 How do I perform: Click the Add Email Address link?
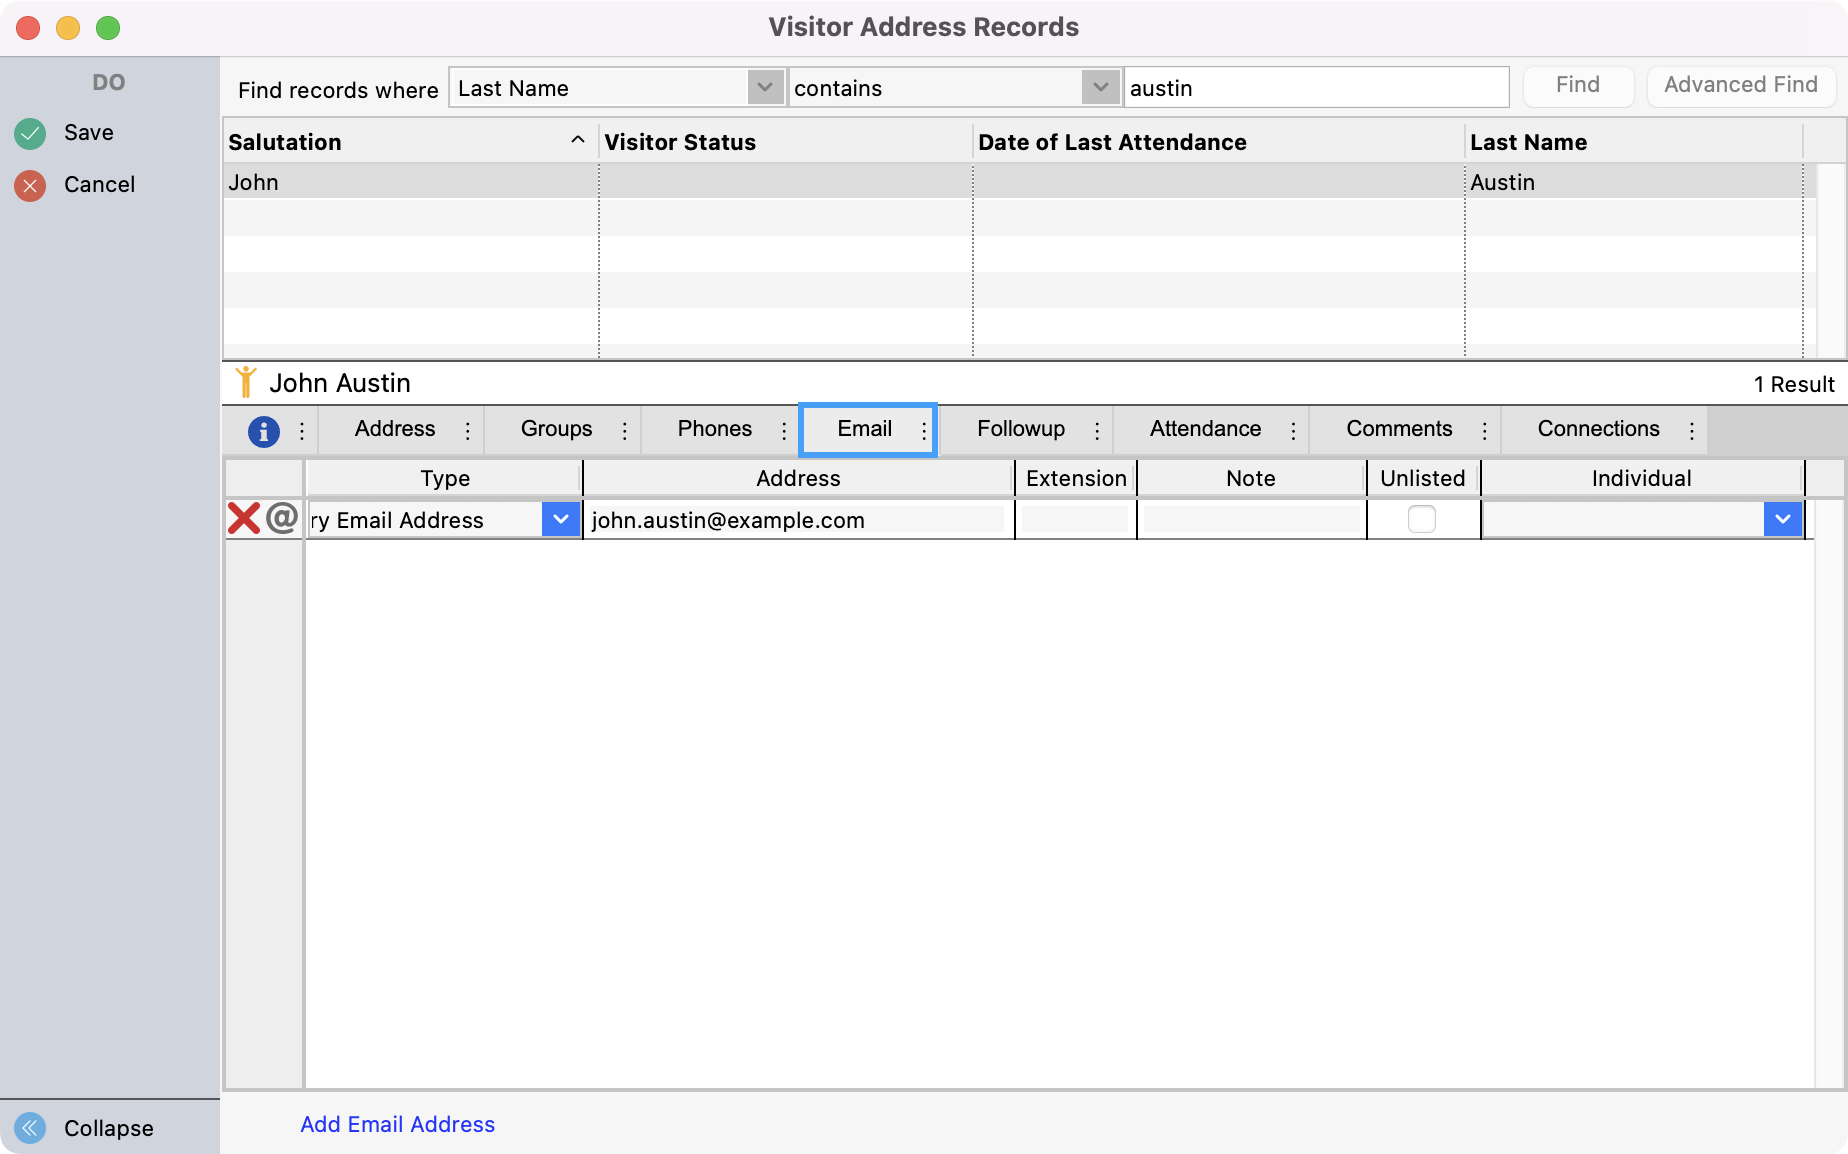click(397, 1124)
